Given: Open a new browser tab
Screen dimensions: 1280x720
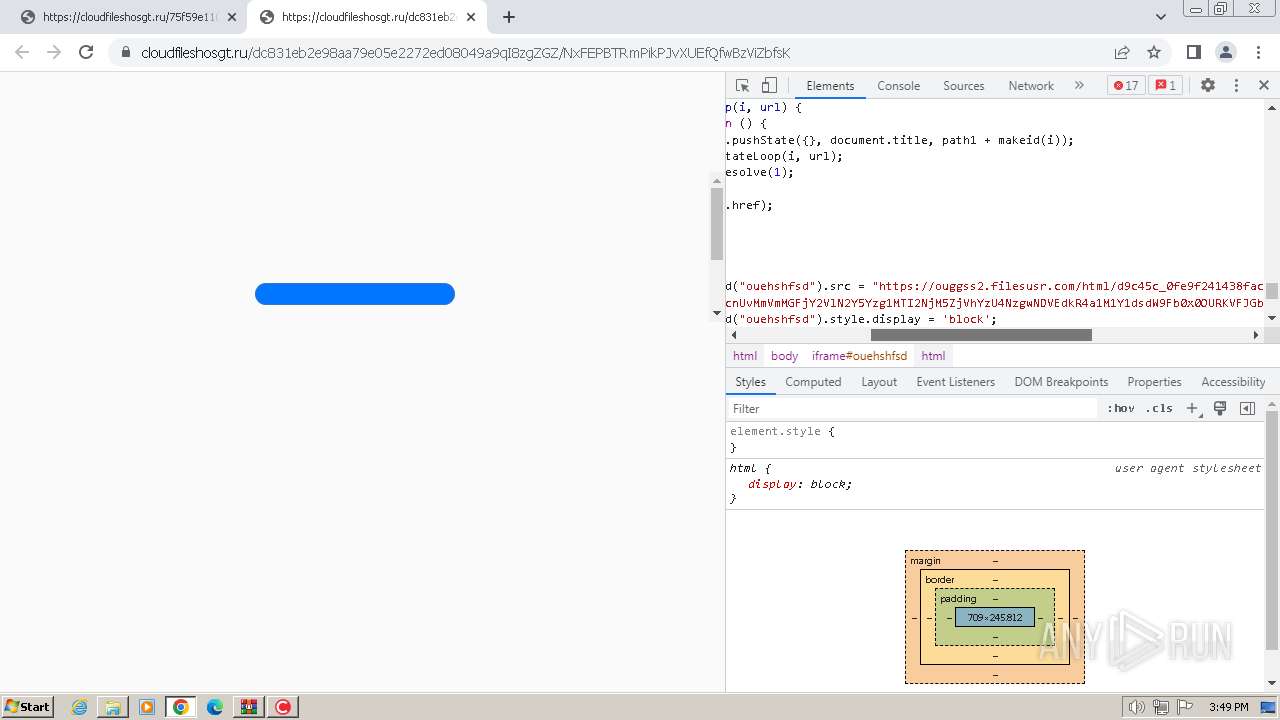Looking at the screenshot, I should 508,17.
